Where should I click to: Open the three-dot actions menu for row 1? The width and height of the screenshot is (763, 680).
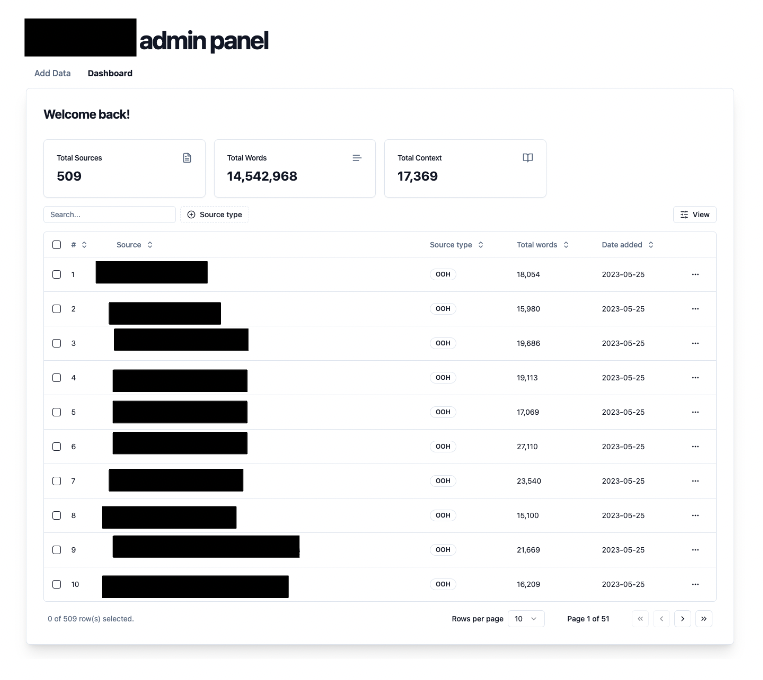(695, 274)
